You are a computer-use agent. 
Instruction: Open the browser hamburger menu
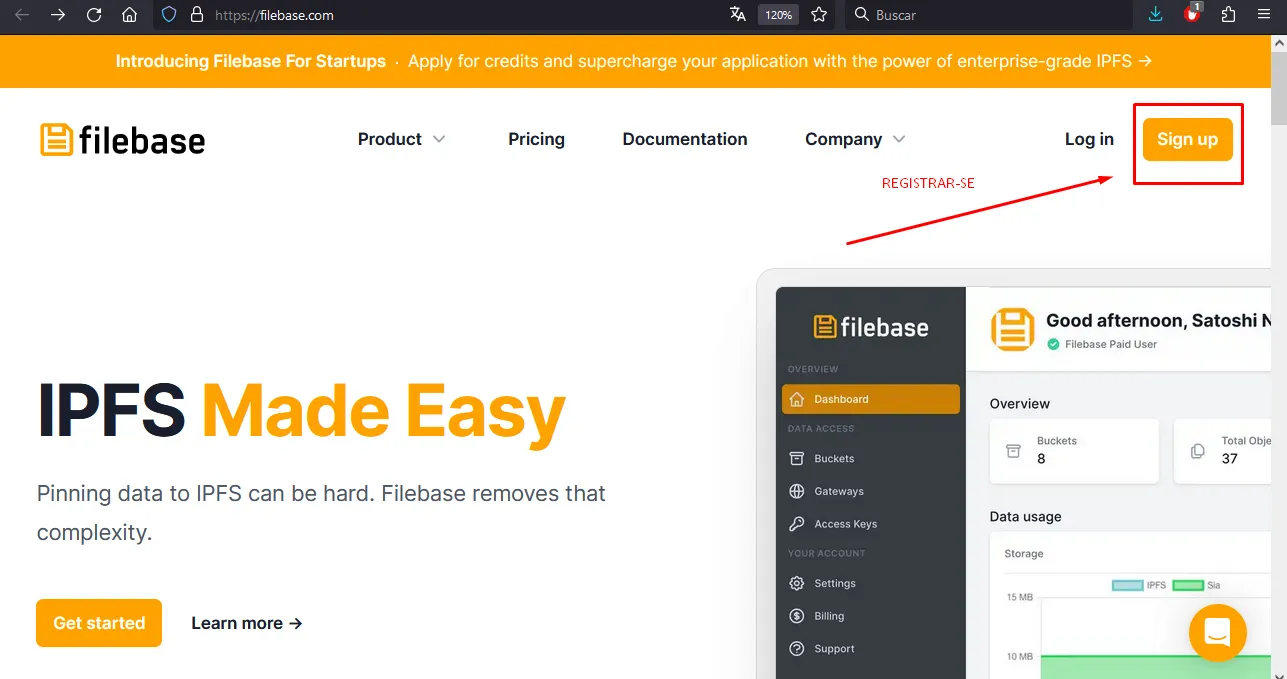pos(1264,15)
